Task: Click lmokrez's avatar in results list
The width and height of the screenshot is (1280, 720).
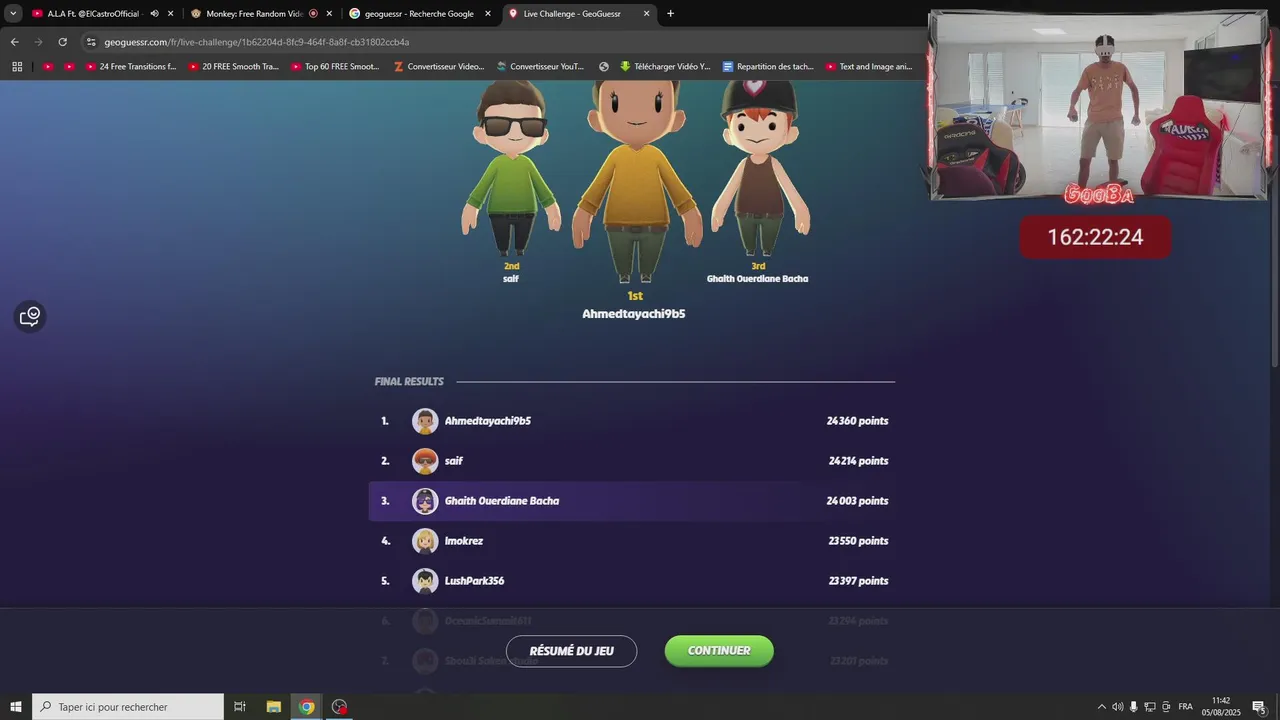Action: [425, 541]
